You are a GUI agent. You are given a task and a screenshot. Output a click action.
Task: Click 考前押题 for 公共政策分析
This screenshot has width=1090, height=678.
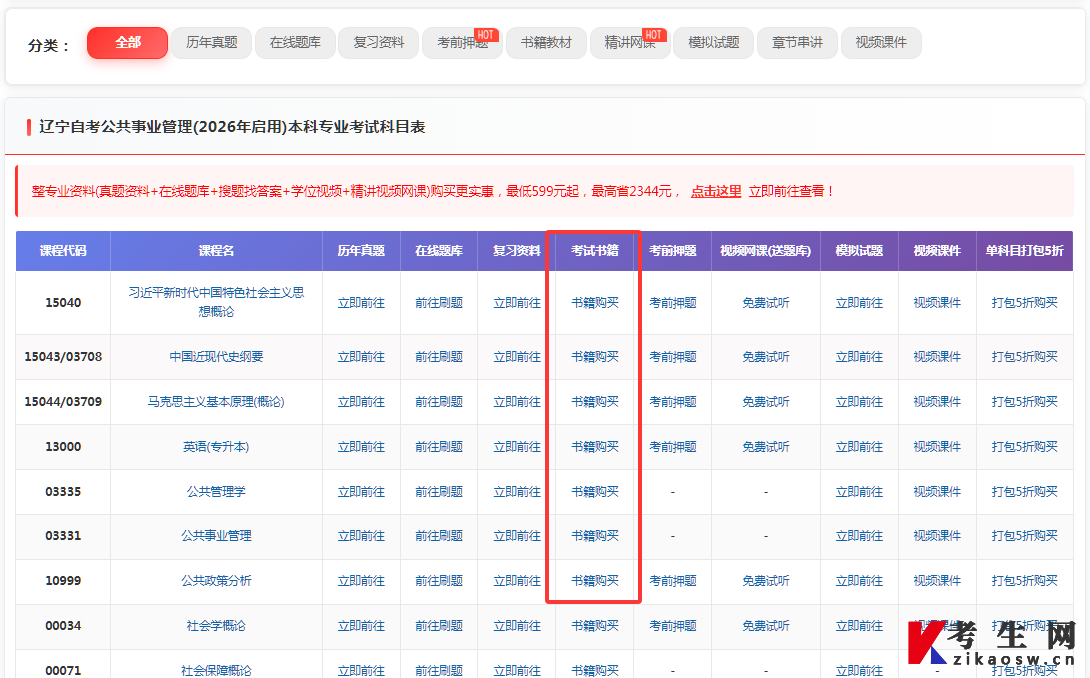(x=673, y=581)
